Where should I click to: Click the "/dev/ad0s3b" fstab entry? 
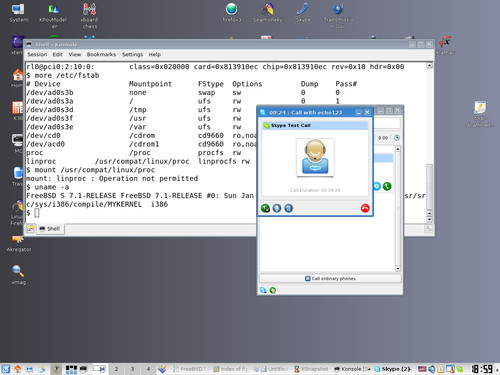coord(50,92)
